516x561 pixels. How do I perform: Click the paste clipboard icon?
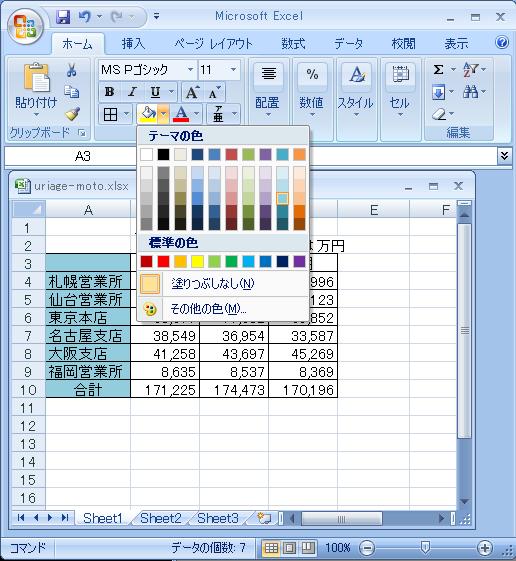click(36, 78)
